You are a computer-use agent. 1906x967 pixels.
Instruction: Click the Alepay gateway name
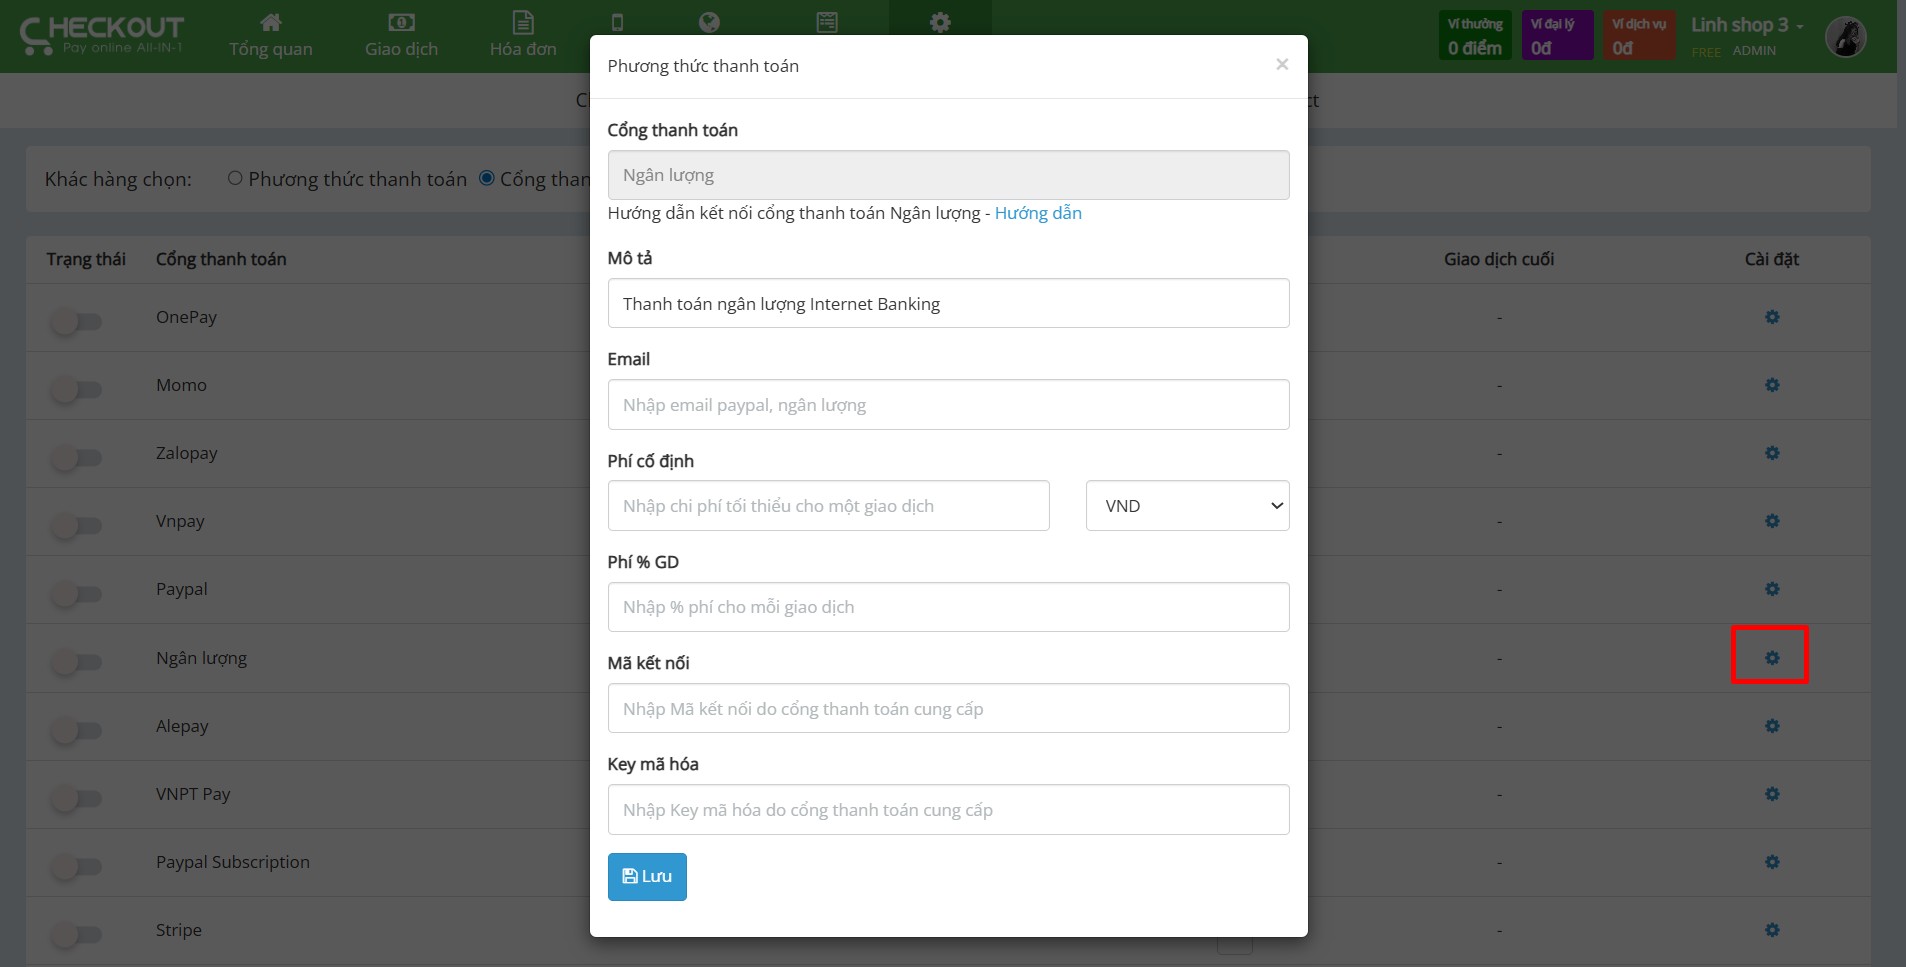tap(182, 726)
